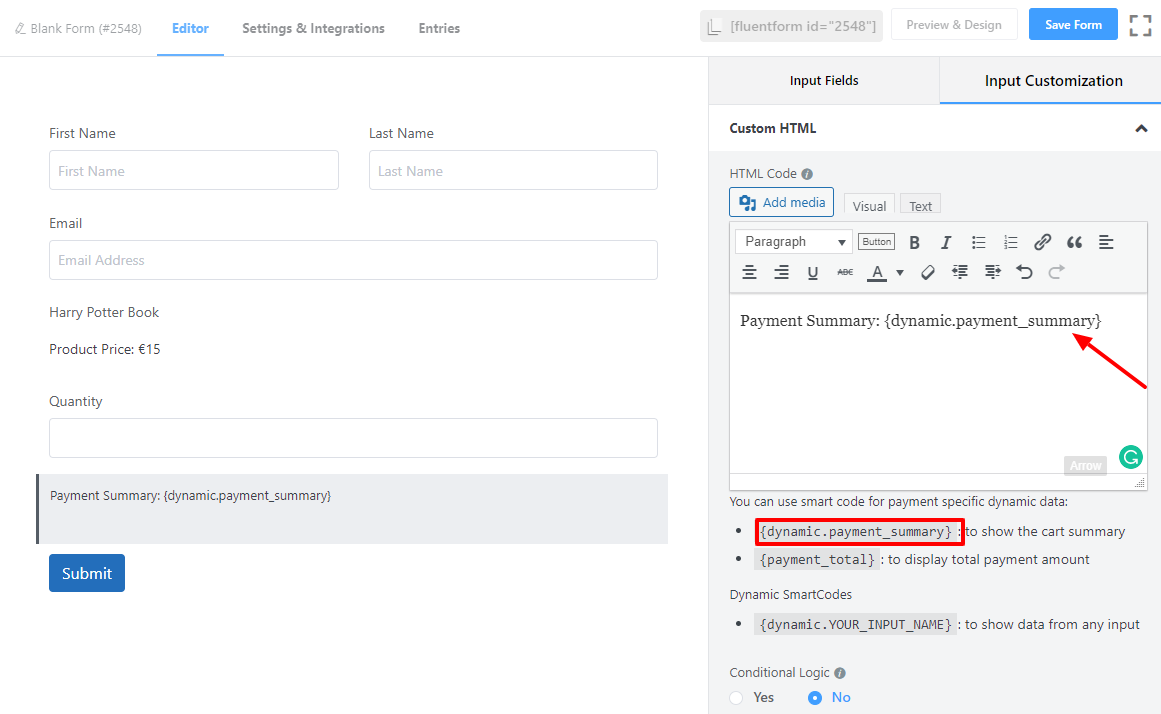Screen dimensions: 1161x714
Task: Click the insert link icon
Action: 1043,242
